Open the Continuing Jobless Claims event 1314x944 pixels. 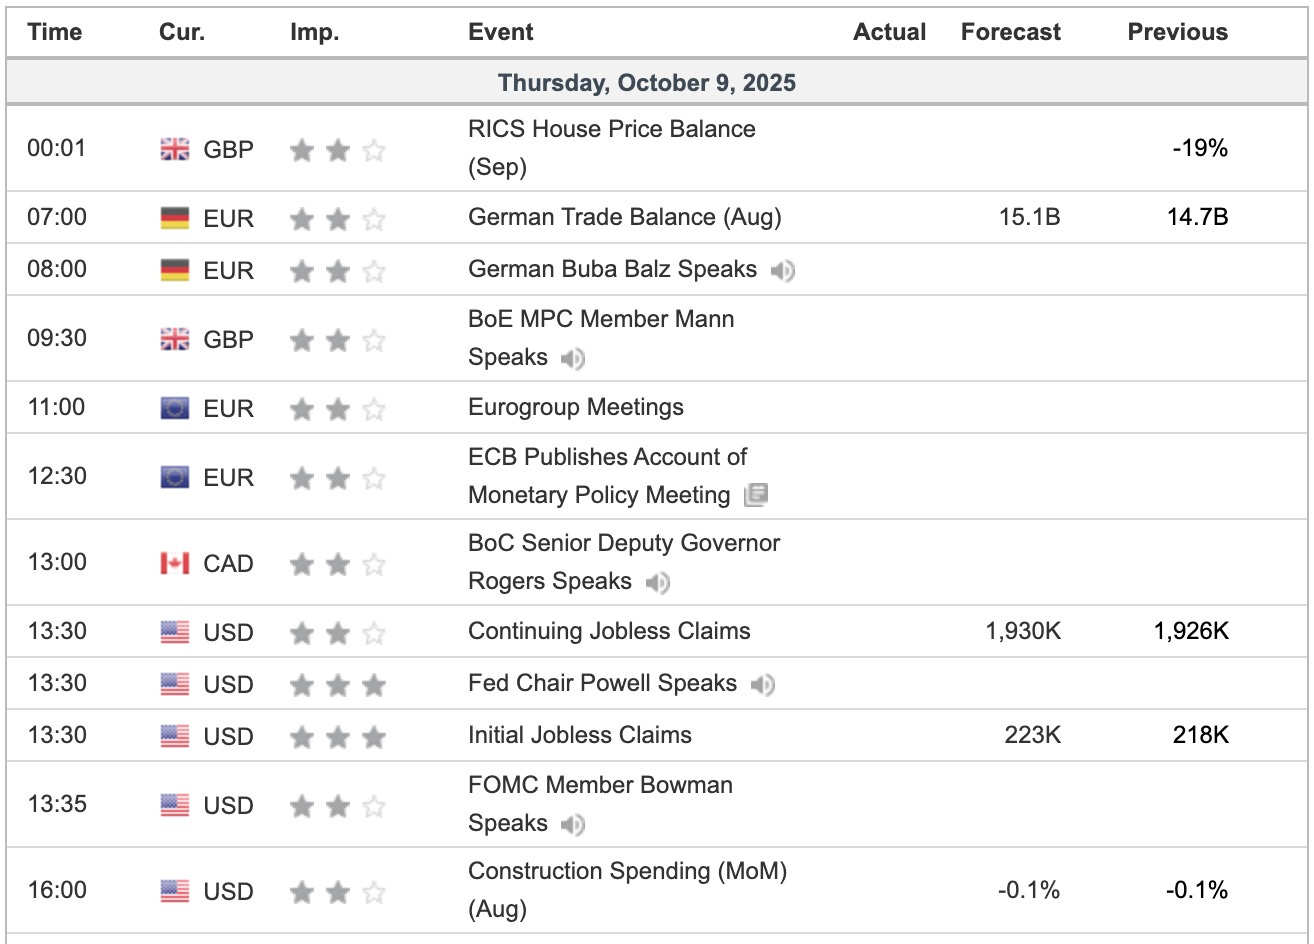(x=609, y=631)
